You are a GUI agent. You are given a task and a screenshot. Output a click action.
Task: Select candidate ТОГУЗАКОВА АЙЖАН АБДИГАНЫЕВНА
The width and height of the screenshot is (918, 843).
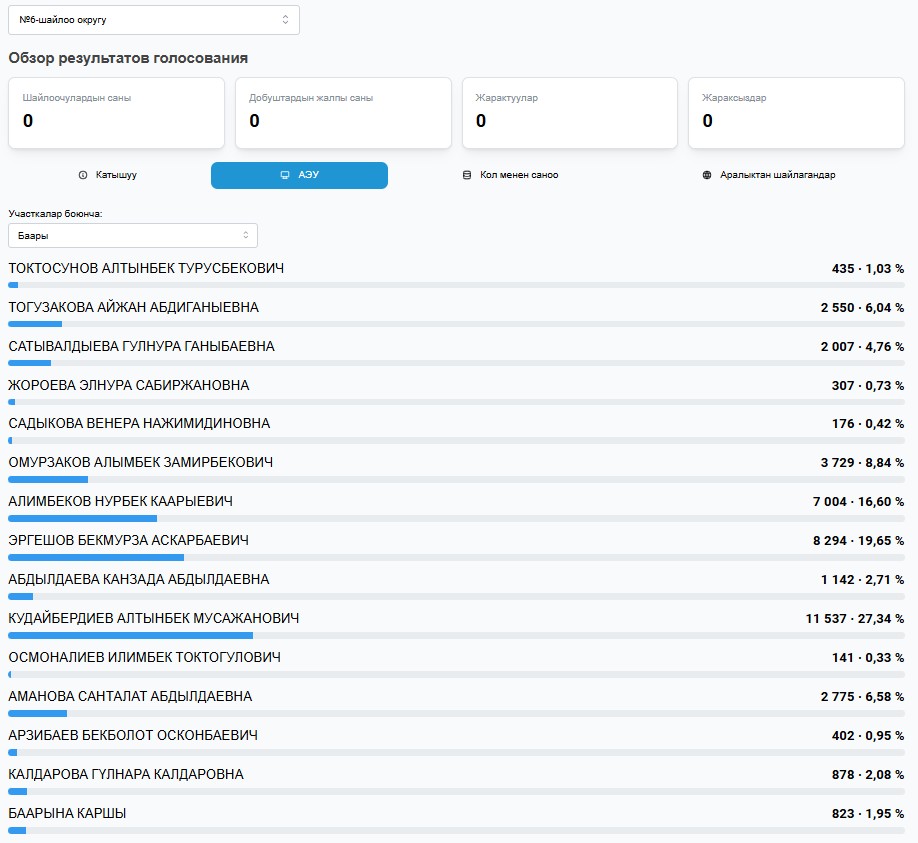tap(133, 308)
